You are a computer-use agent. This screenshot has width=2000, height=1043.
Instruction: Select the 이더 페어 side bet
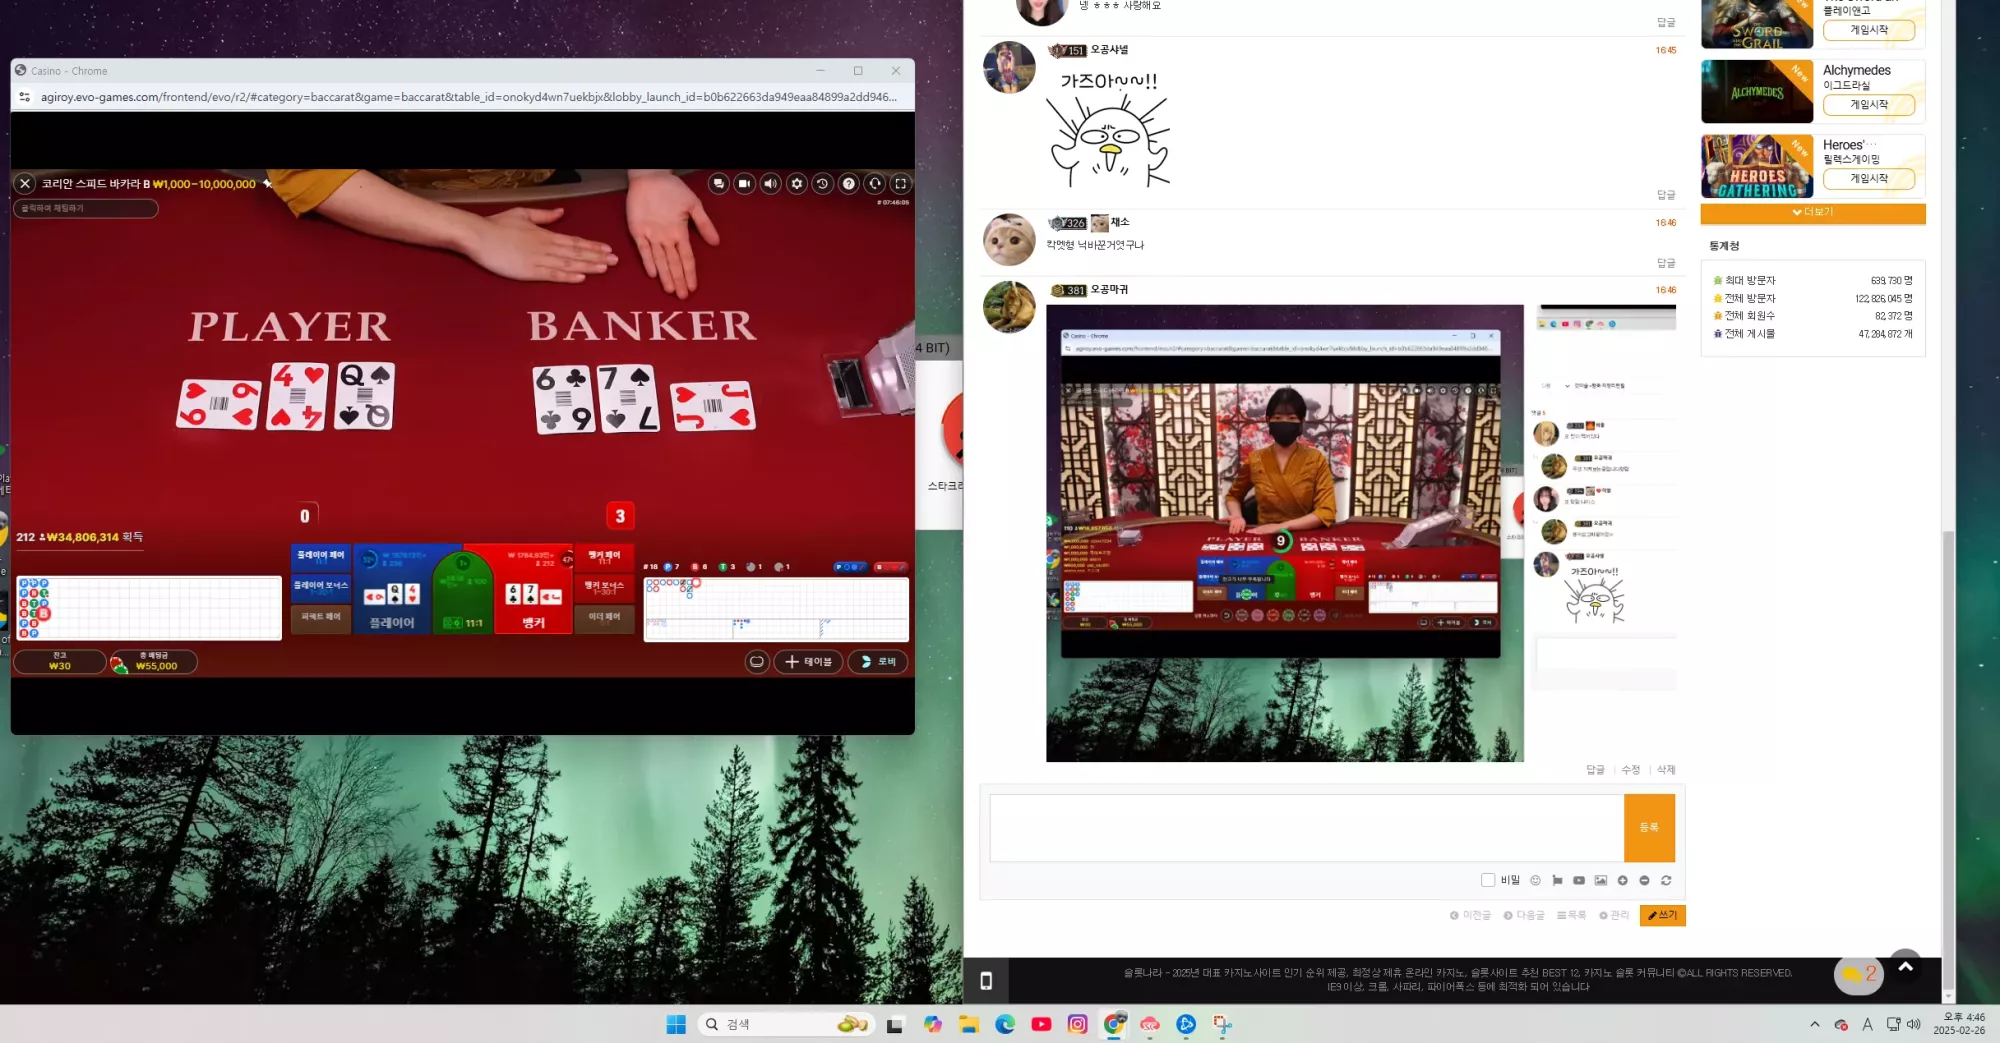pos(604,618)
